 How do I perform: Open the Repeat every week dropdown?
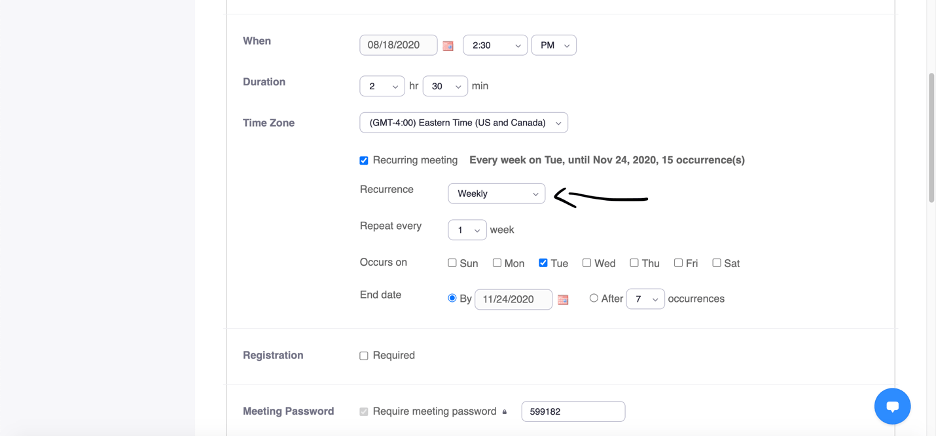tap(467, 230)
